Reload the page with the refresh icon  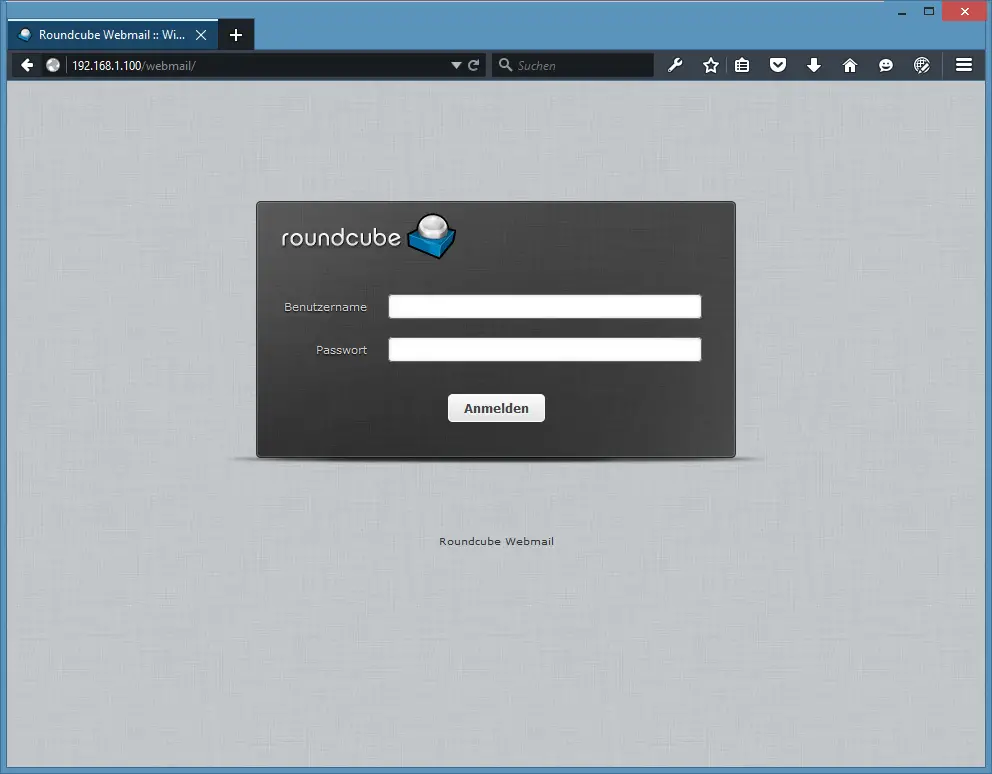click(474, 65)
